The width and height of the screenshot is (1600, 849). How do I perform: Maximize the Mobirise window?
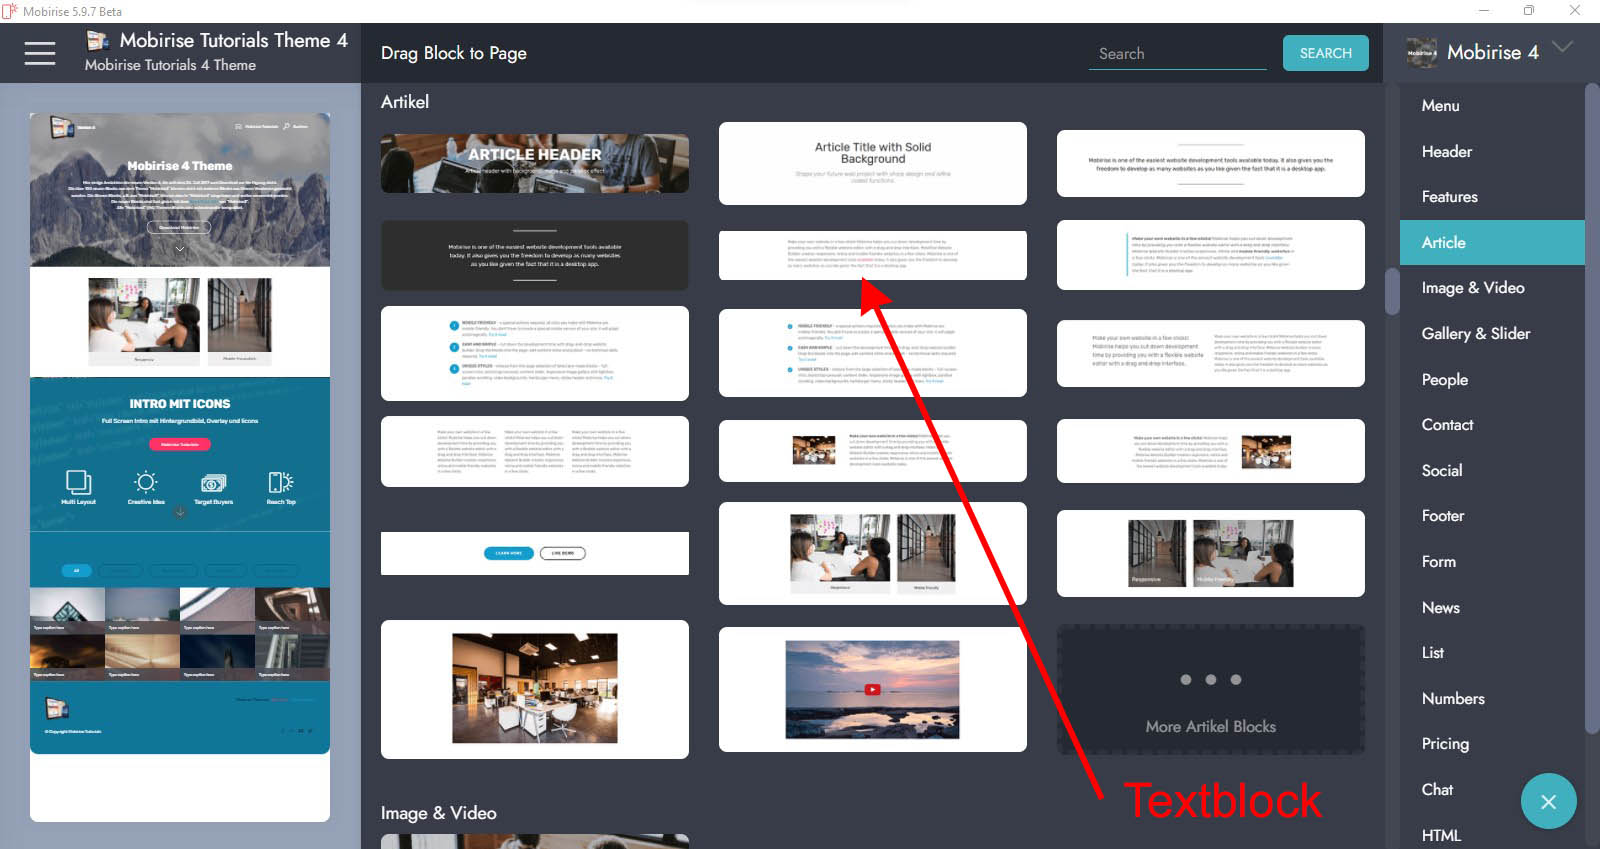pyautogui.click(x=1528, y=11)
